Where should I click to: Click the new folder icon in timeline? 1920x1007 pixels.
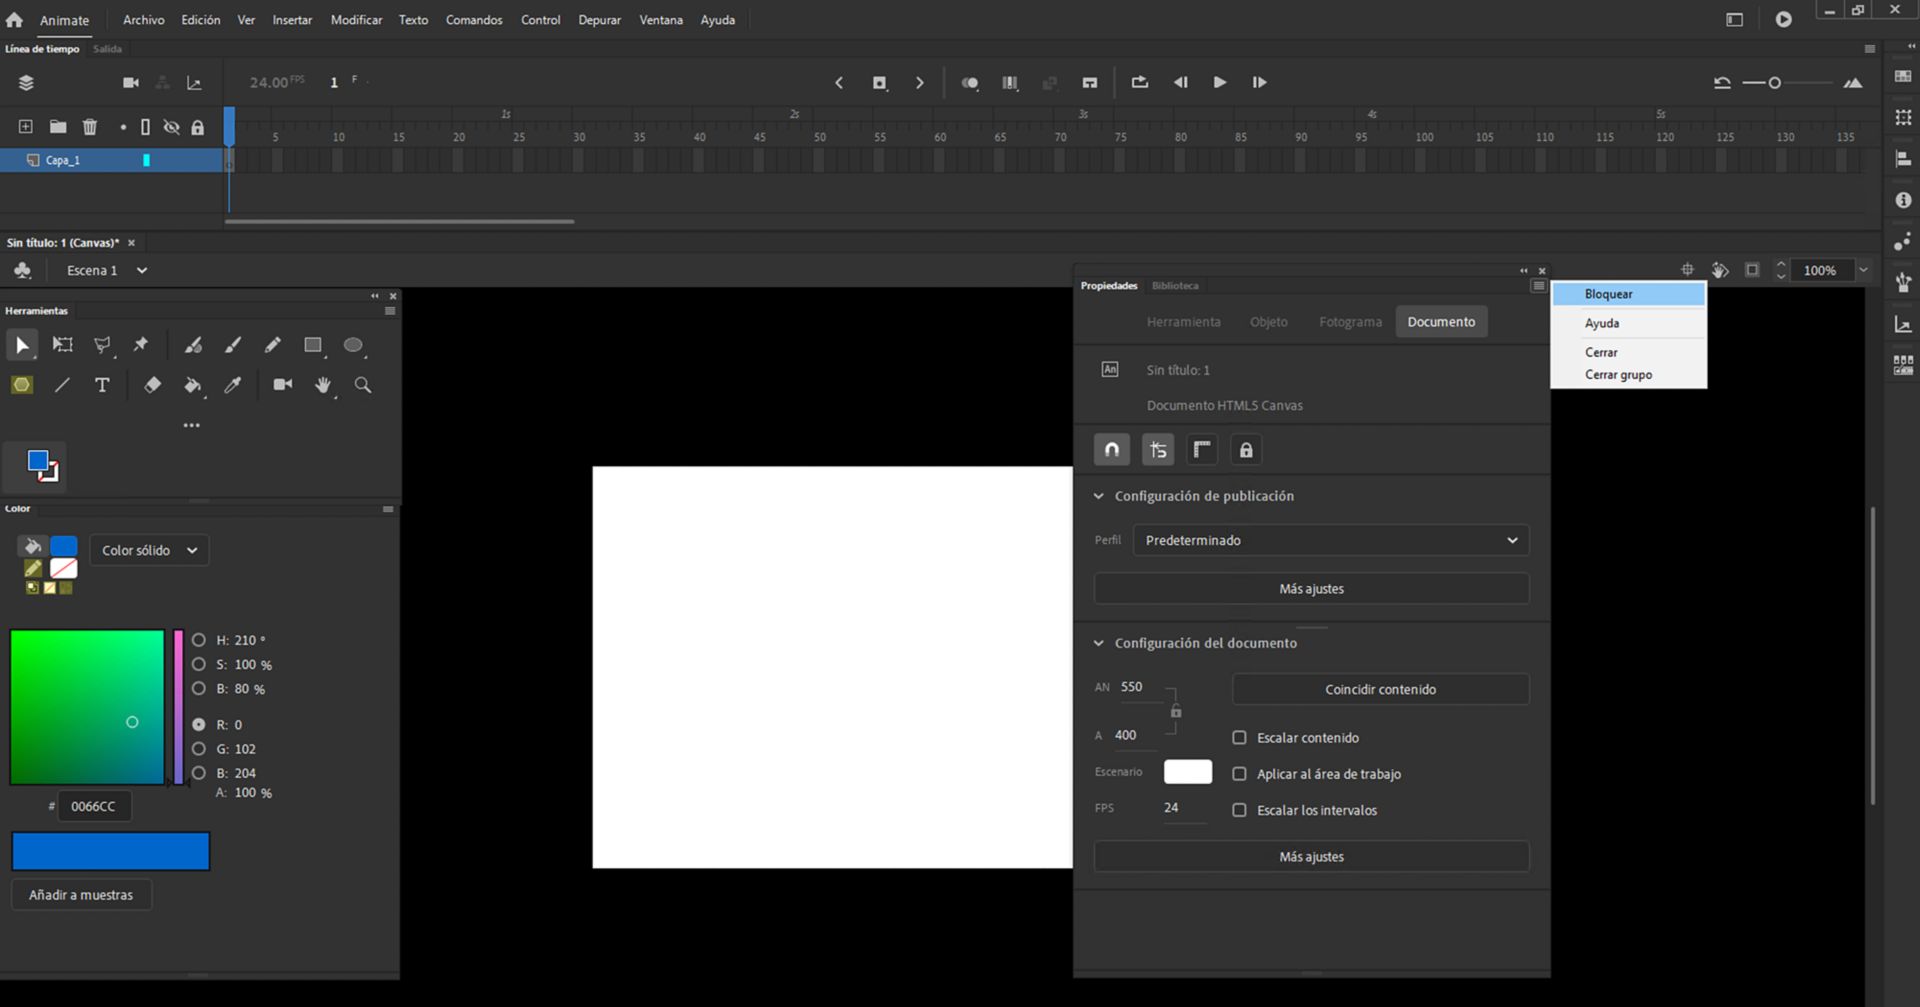58,127
